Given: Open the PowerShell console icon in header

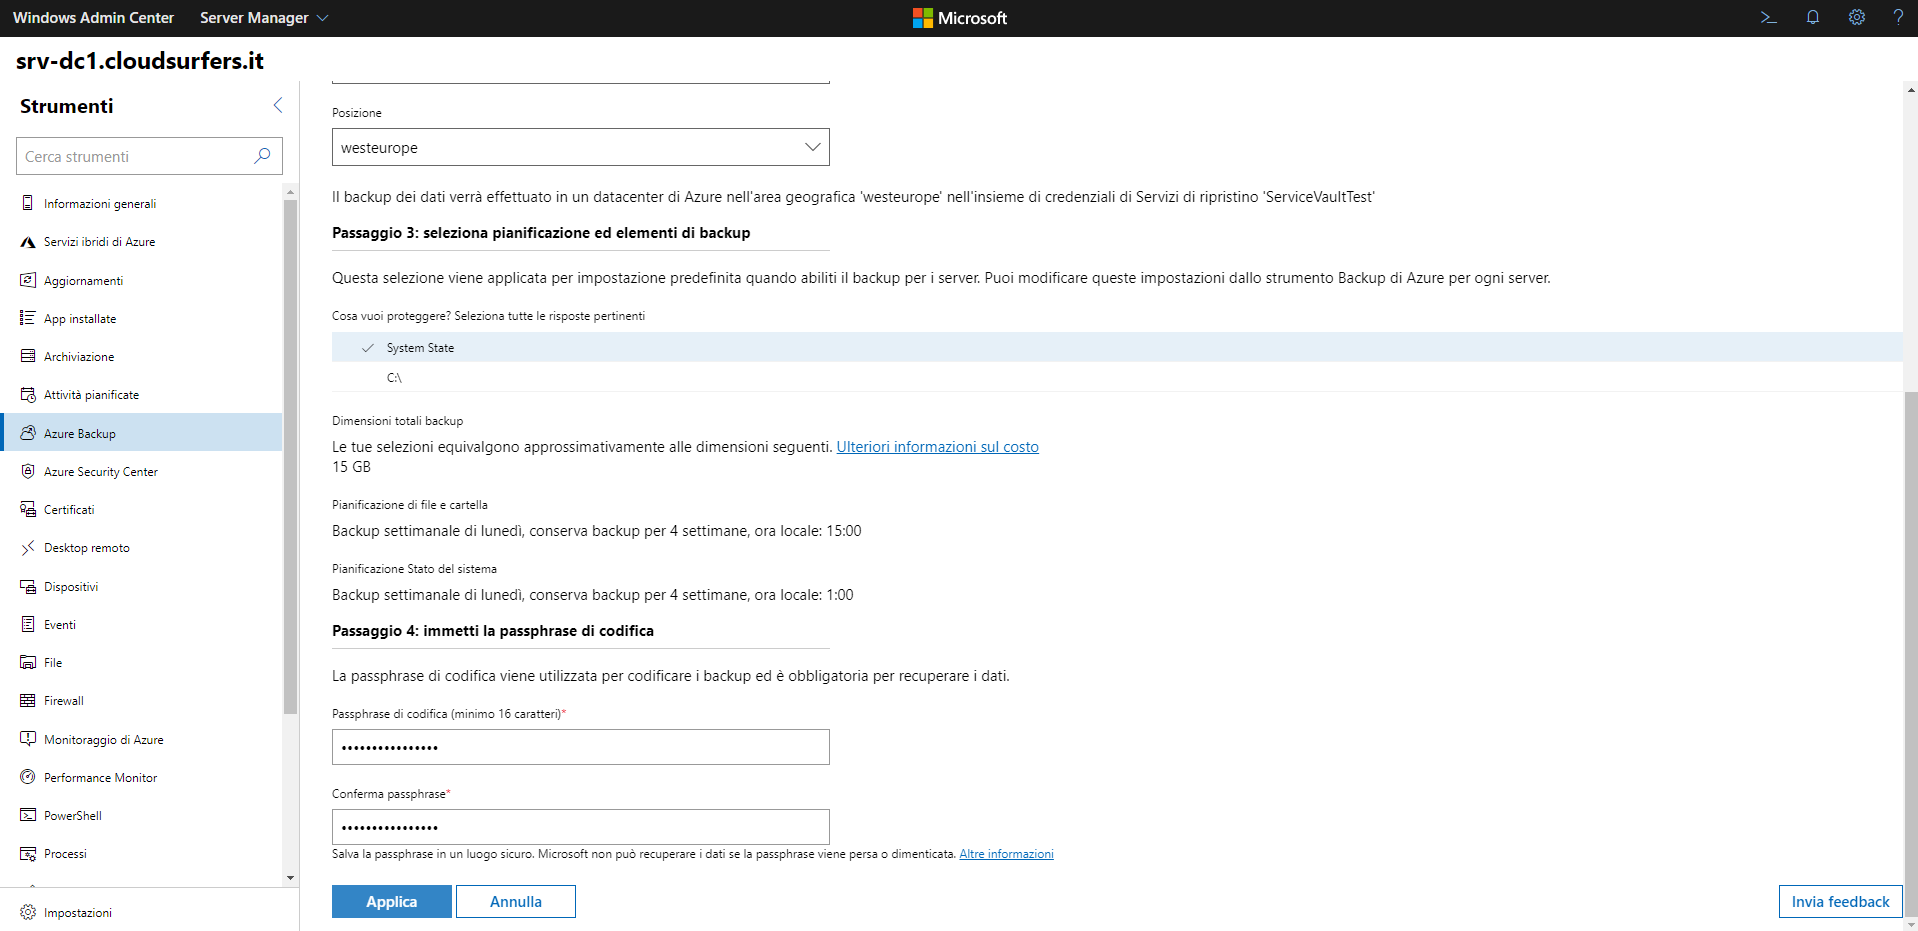Looking at the screenshot, I should point(1768,17).
